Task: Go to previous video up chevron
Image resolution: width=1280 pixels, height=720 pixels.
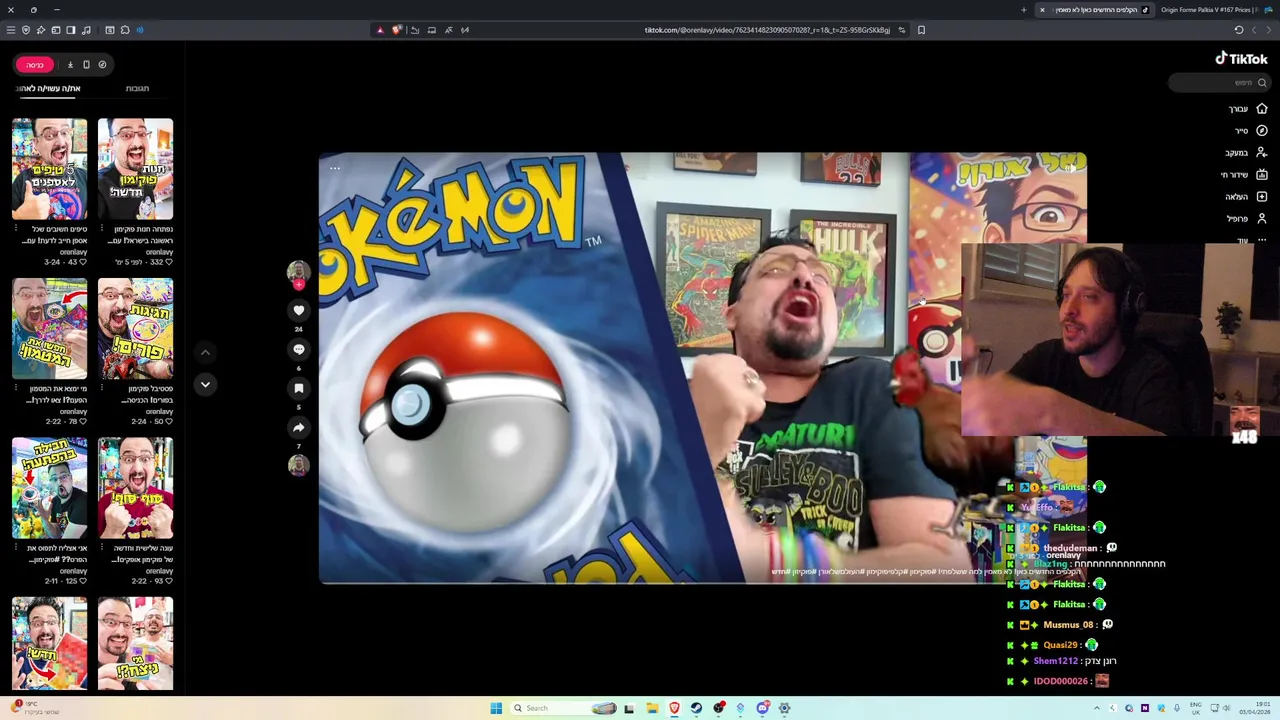Action: tap(205, 353)
